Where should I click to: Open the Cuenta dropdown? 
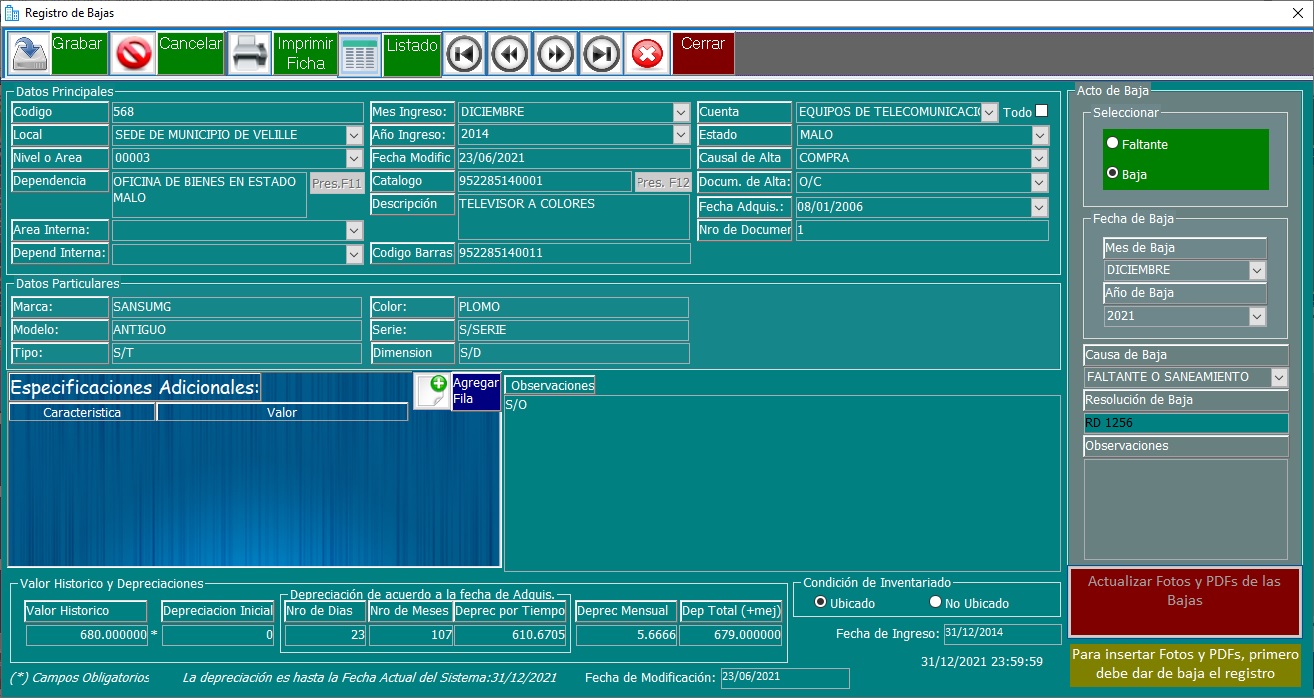(989, 112)
